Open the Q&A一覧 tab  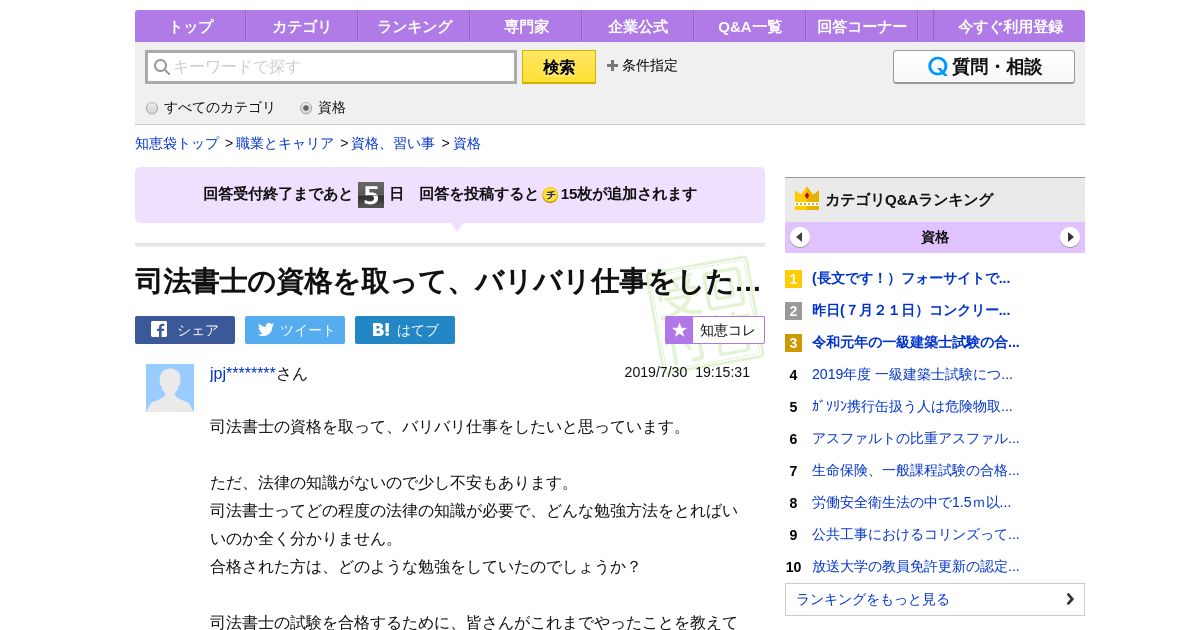click(x=750, y=26)
